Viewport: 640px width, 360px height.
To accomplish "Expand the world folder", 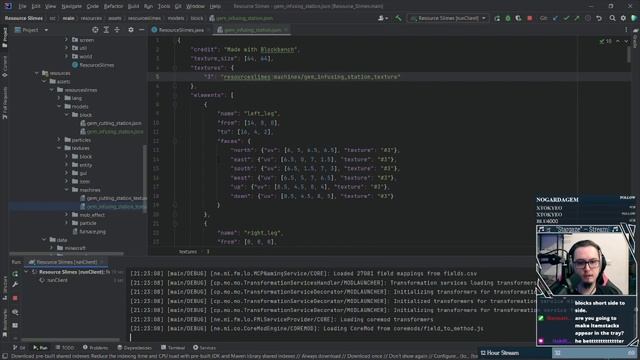I will tap(67, 56).
